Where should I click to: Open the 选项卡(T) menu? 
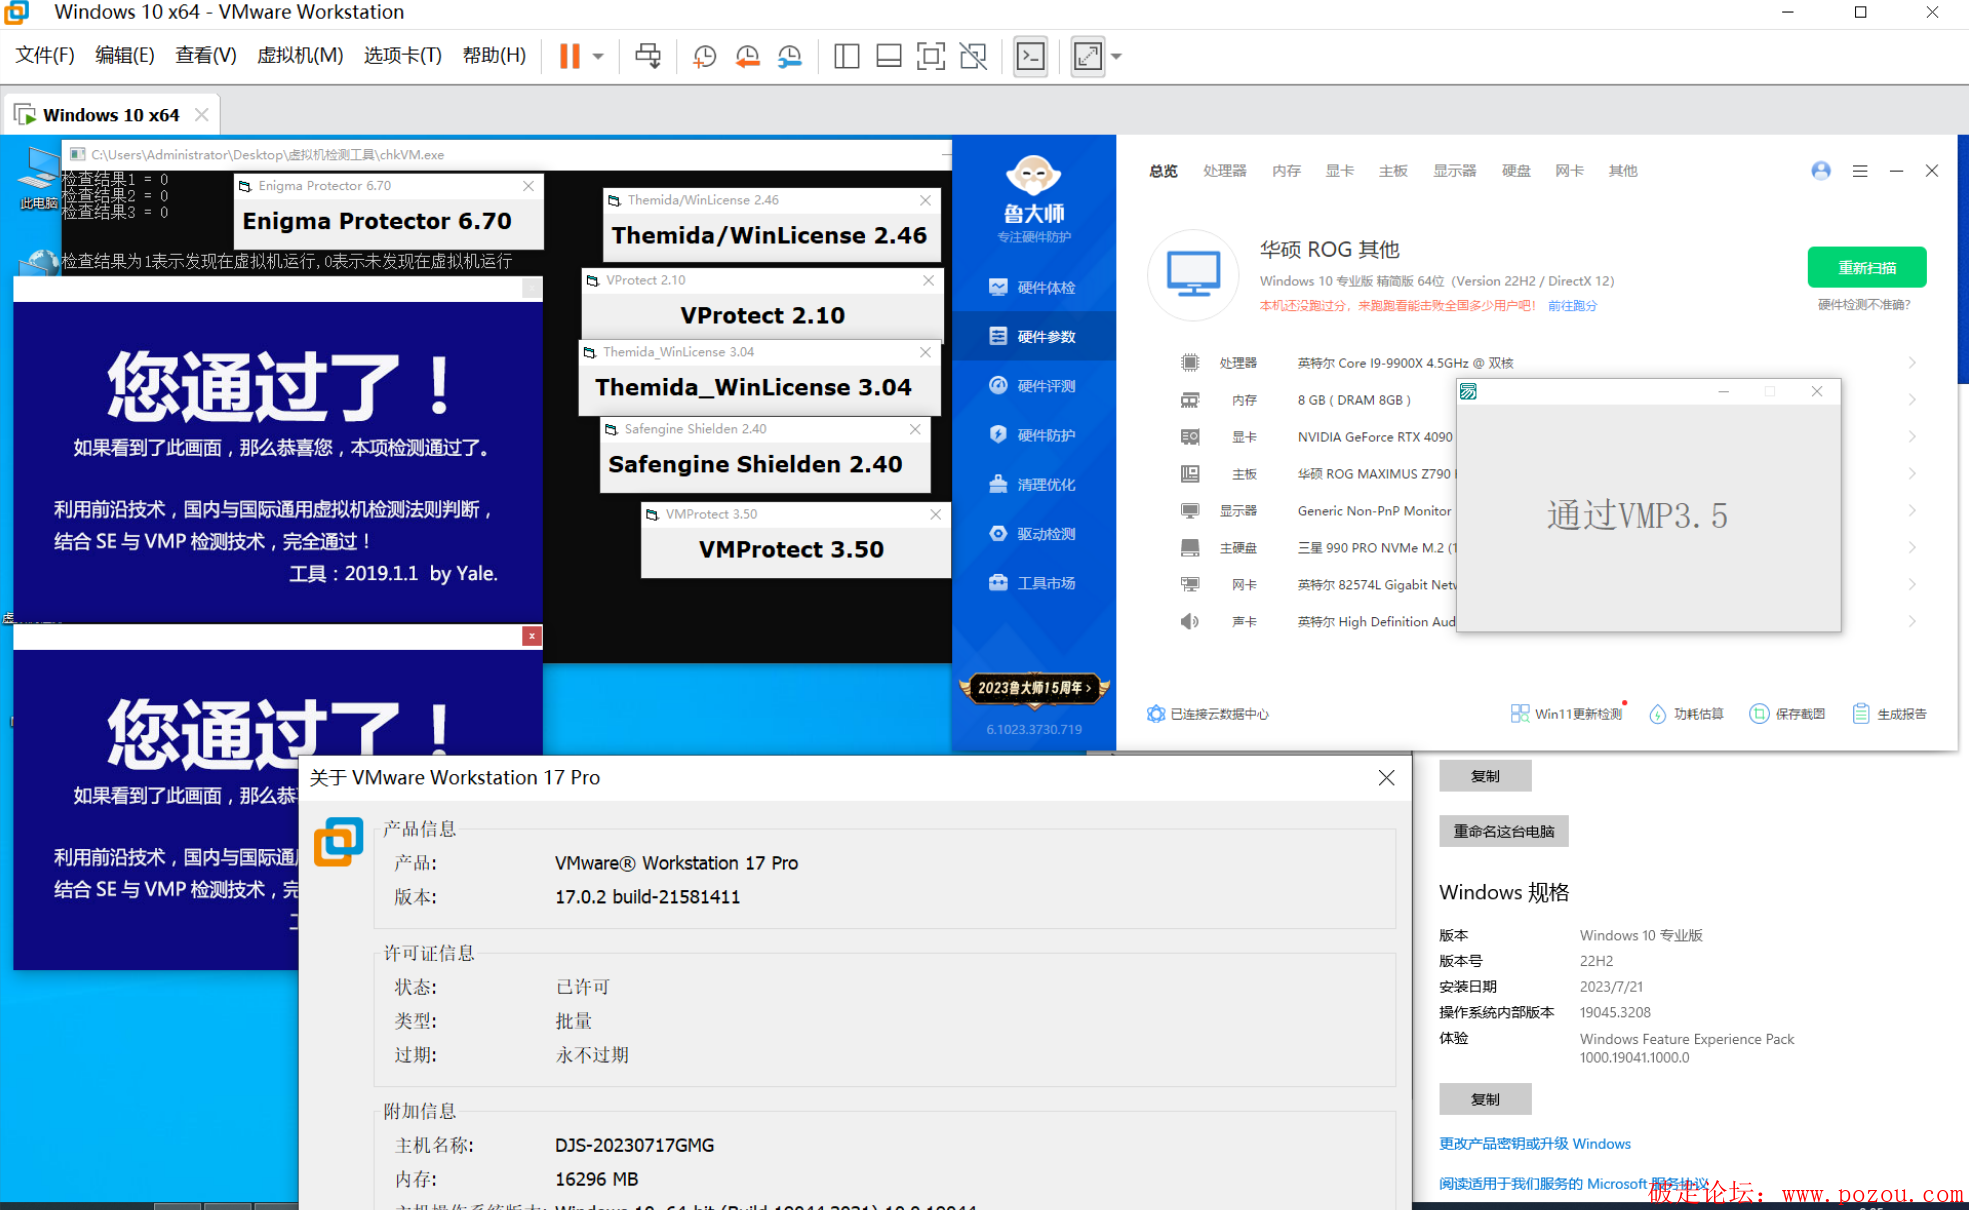pyautogui.click(x=403, y=55)
